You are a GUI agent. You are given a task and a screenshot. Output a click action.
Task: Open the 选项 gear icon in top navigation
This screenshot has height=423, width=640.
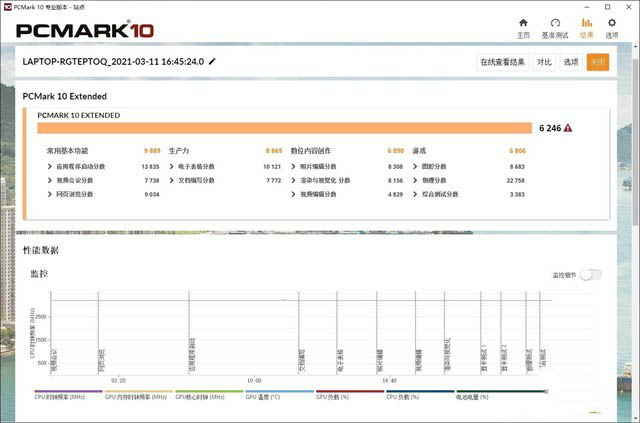point(611,23)
